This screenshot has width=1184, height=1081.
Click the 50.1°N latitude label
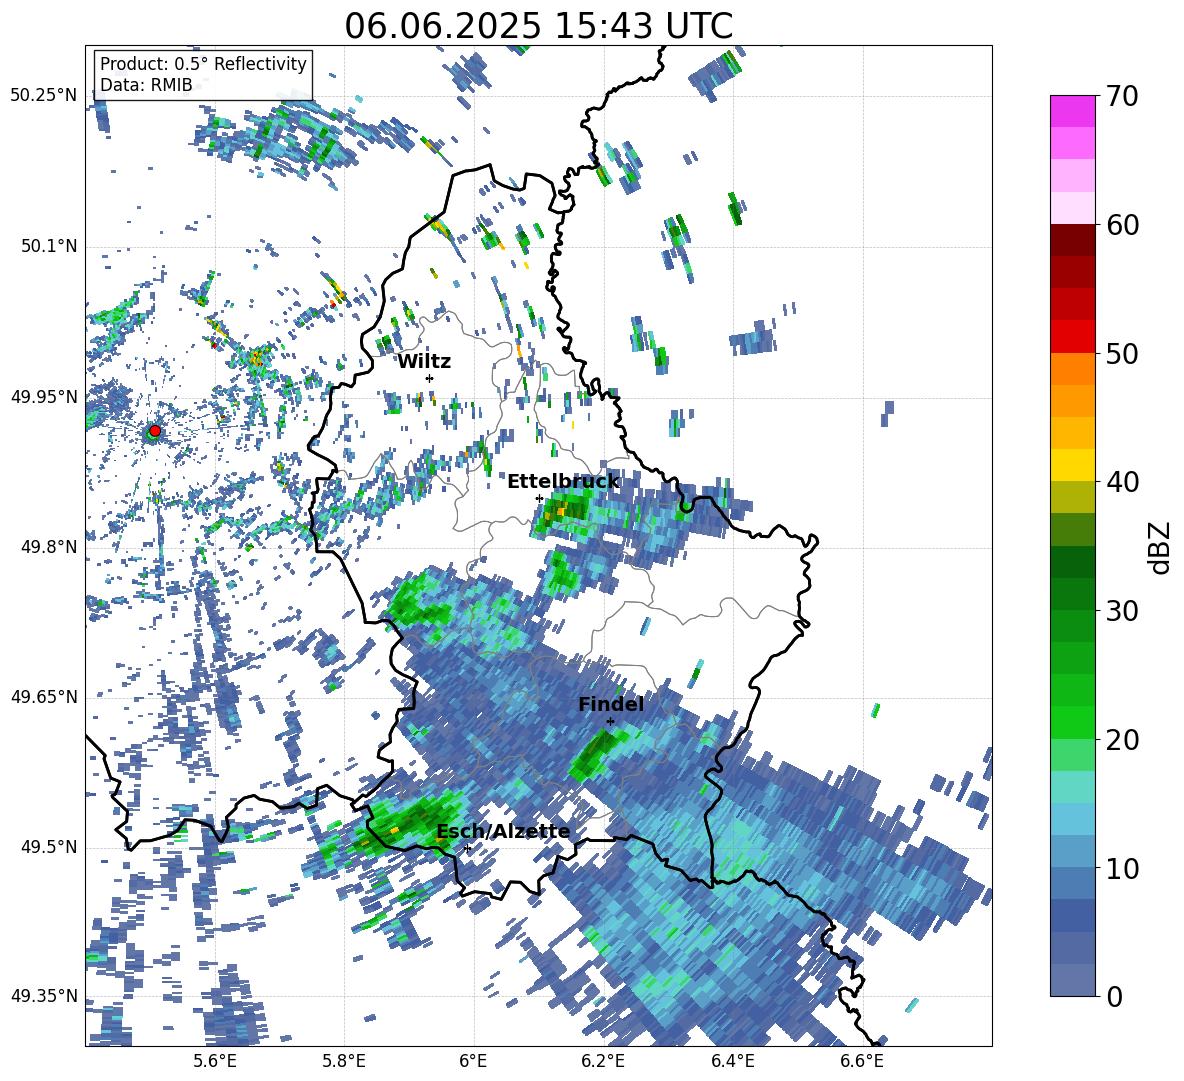coord(48,247)
